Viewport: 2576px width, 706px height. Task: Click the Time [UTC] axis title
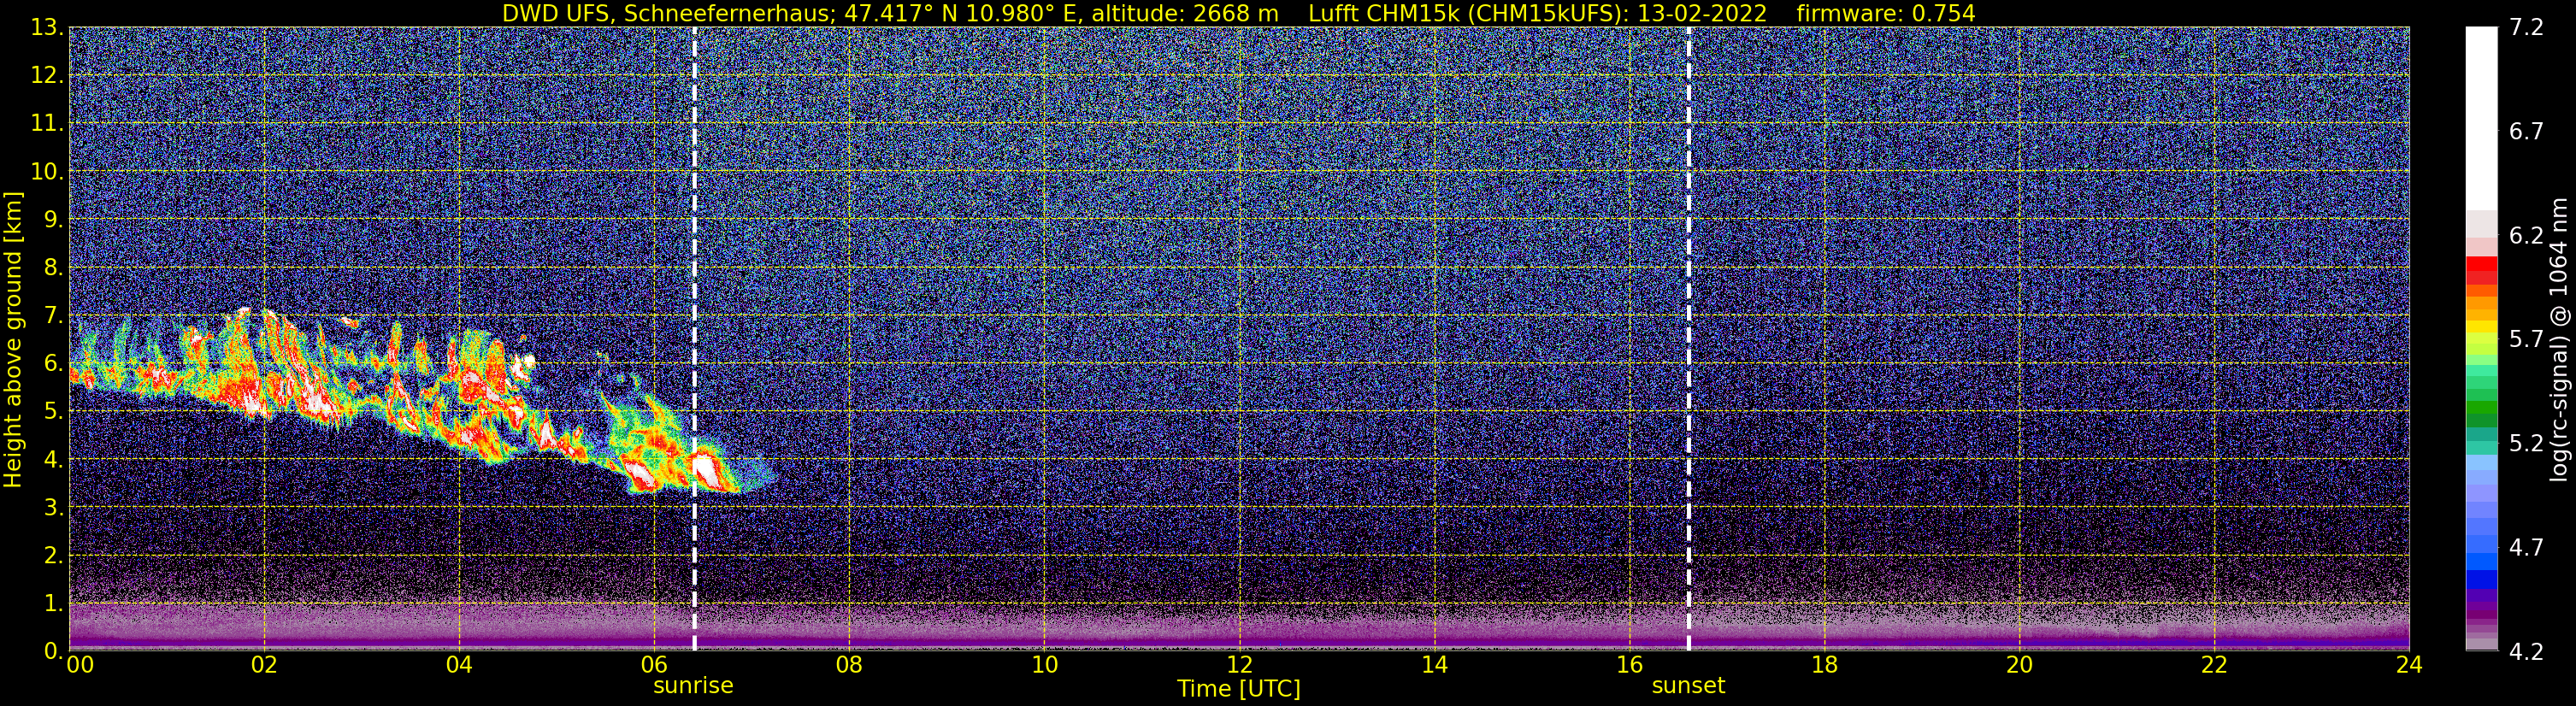pos(1239,689)
